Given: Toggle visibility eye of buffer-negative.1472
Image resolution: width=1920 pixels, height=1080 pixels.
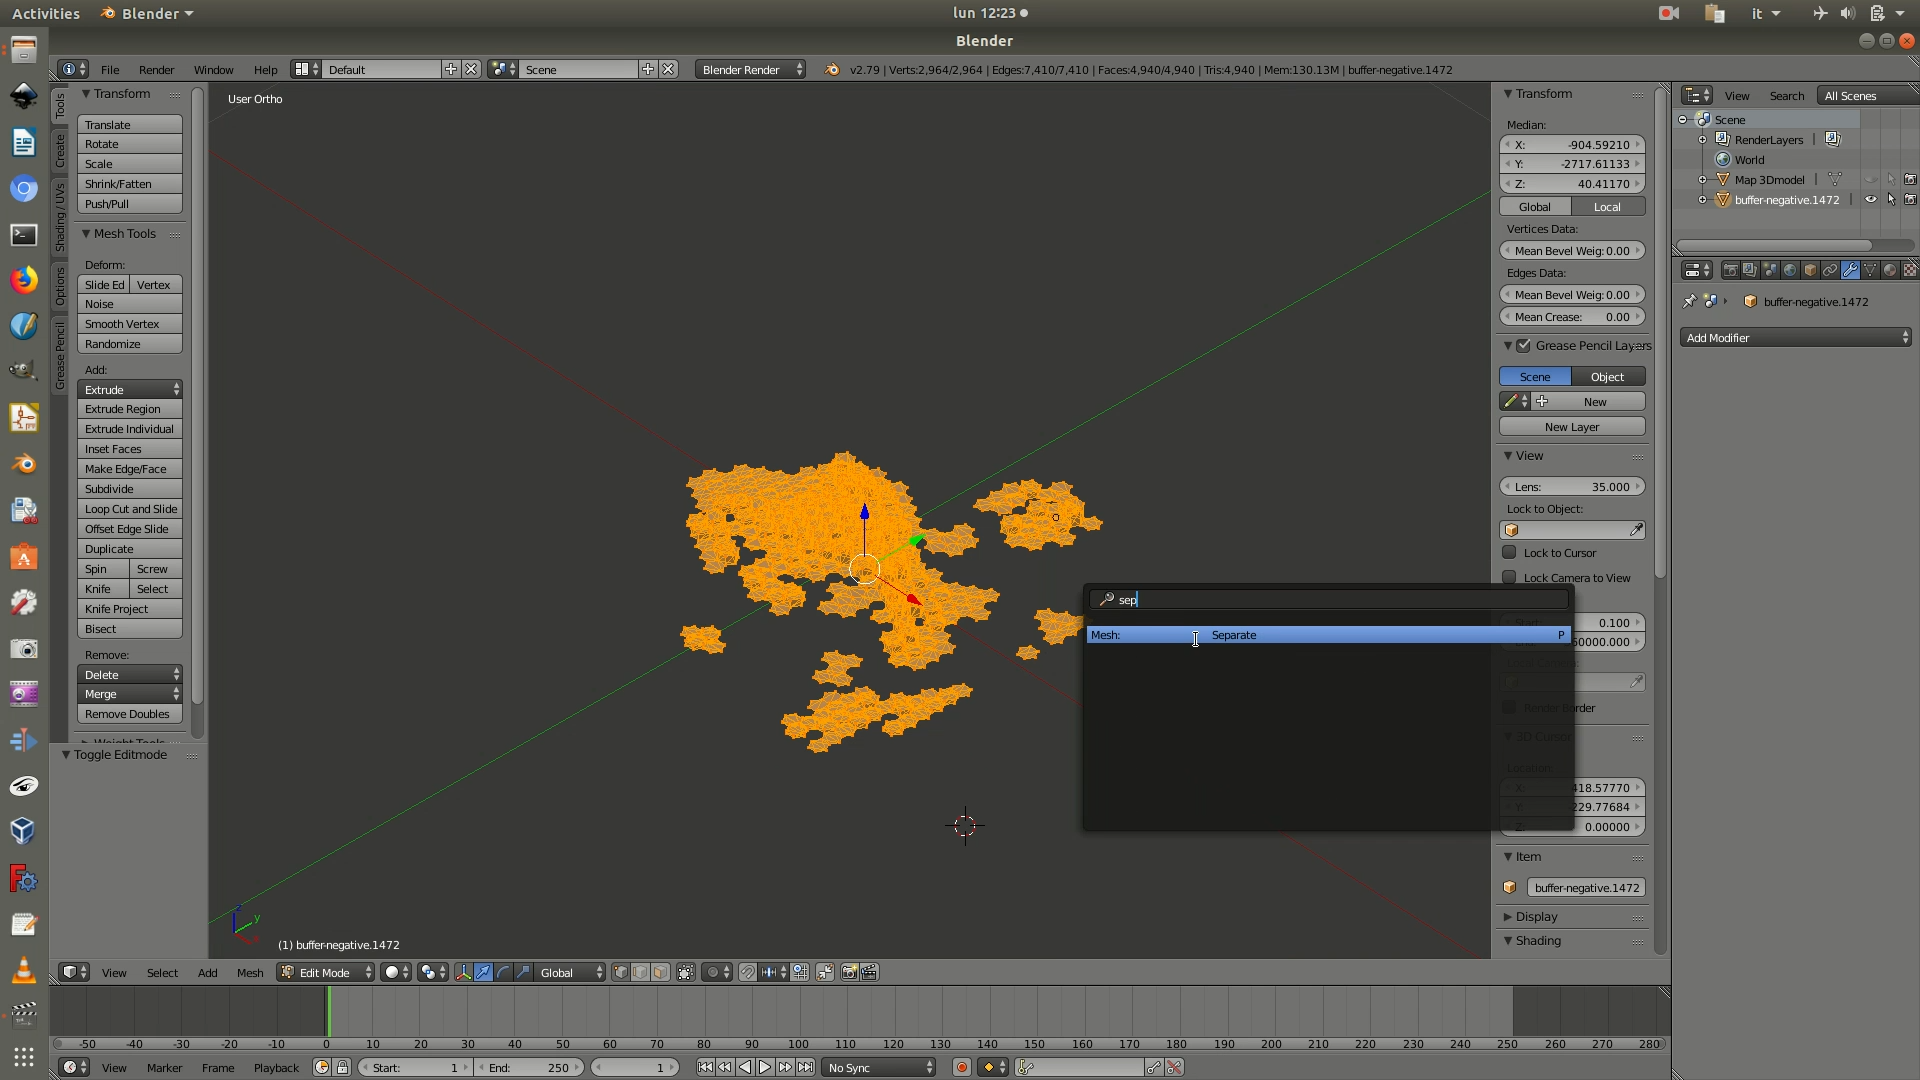Looking at the screenshot, I should tap(1871, 199).
